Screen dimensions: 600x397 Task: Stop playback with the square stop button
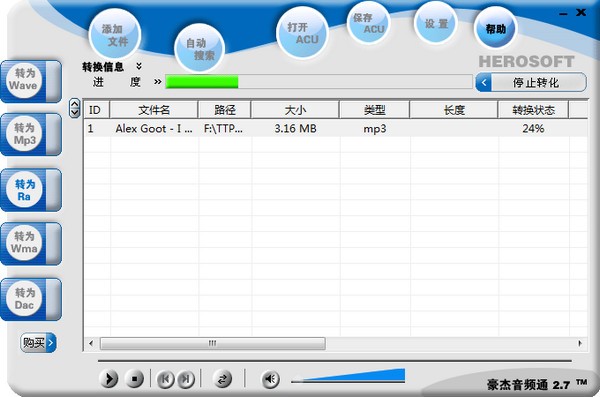[x=134, y=379]
